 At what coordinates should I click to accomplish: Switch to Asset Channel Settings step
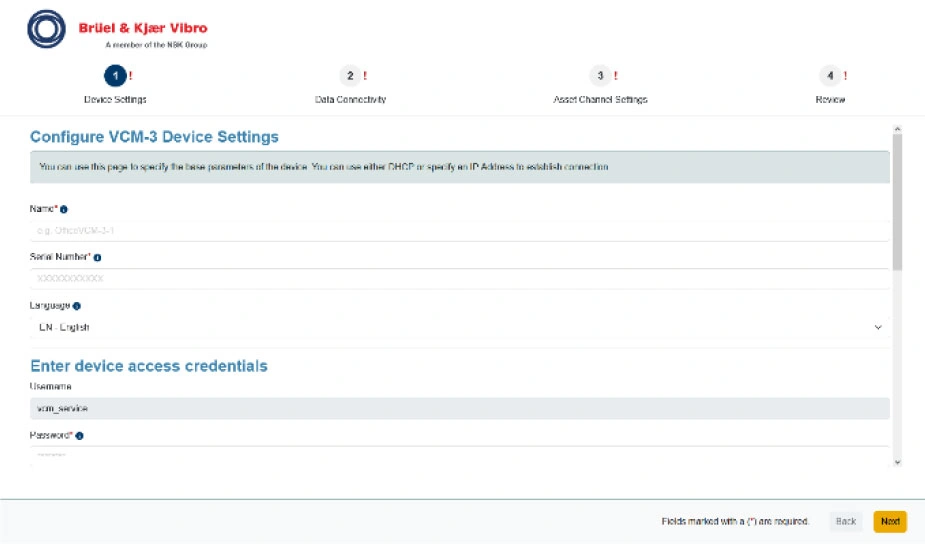(x=600, y=100)
